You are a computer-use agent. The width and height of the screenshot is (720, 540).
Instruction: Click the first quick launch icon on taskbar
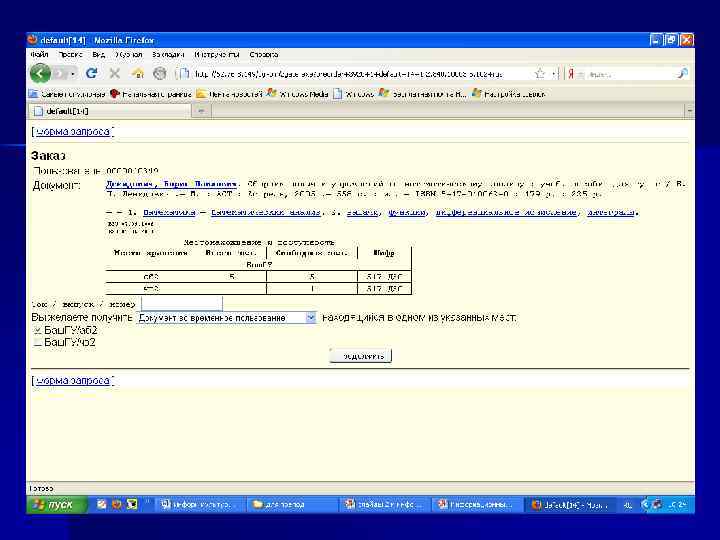pyautogui.click(x=101, y=505)
